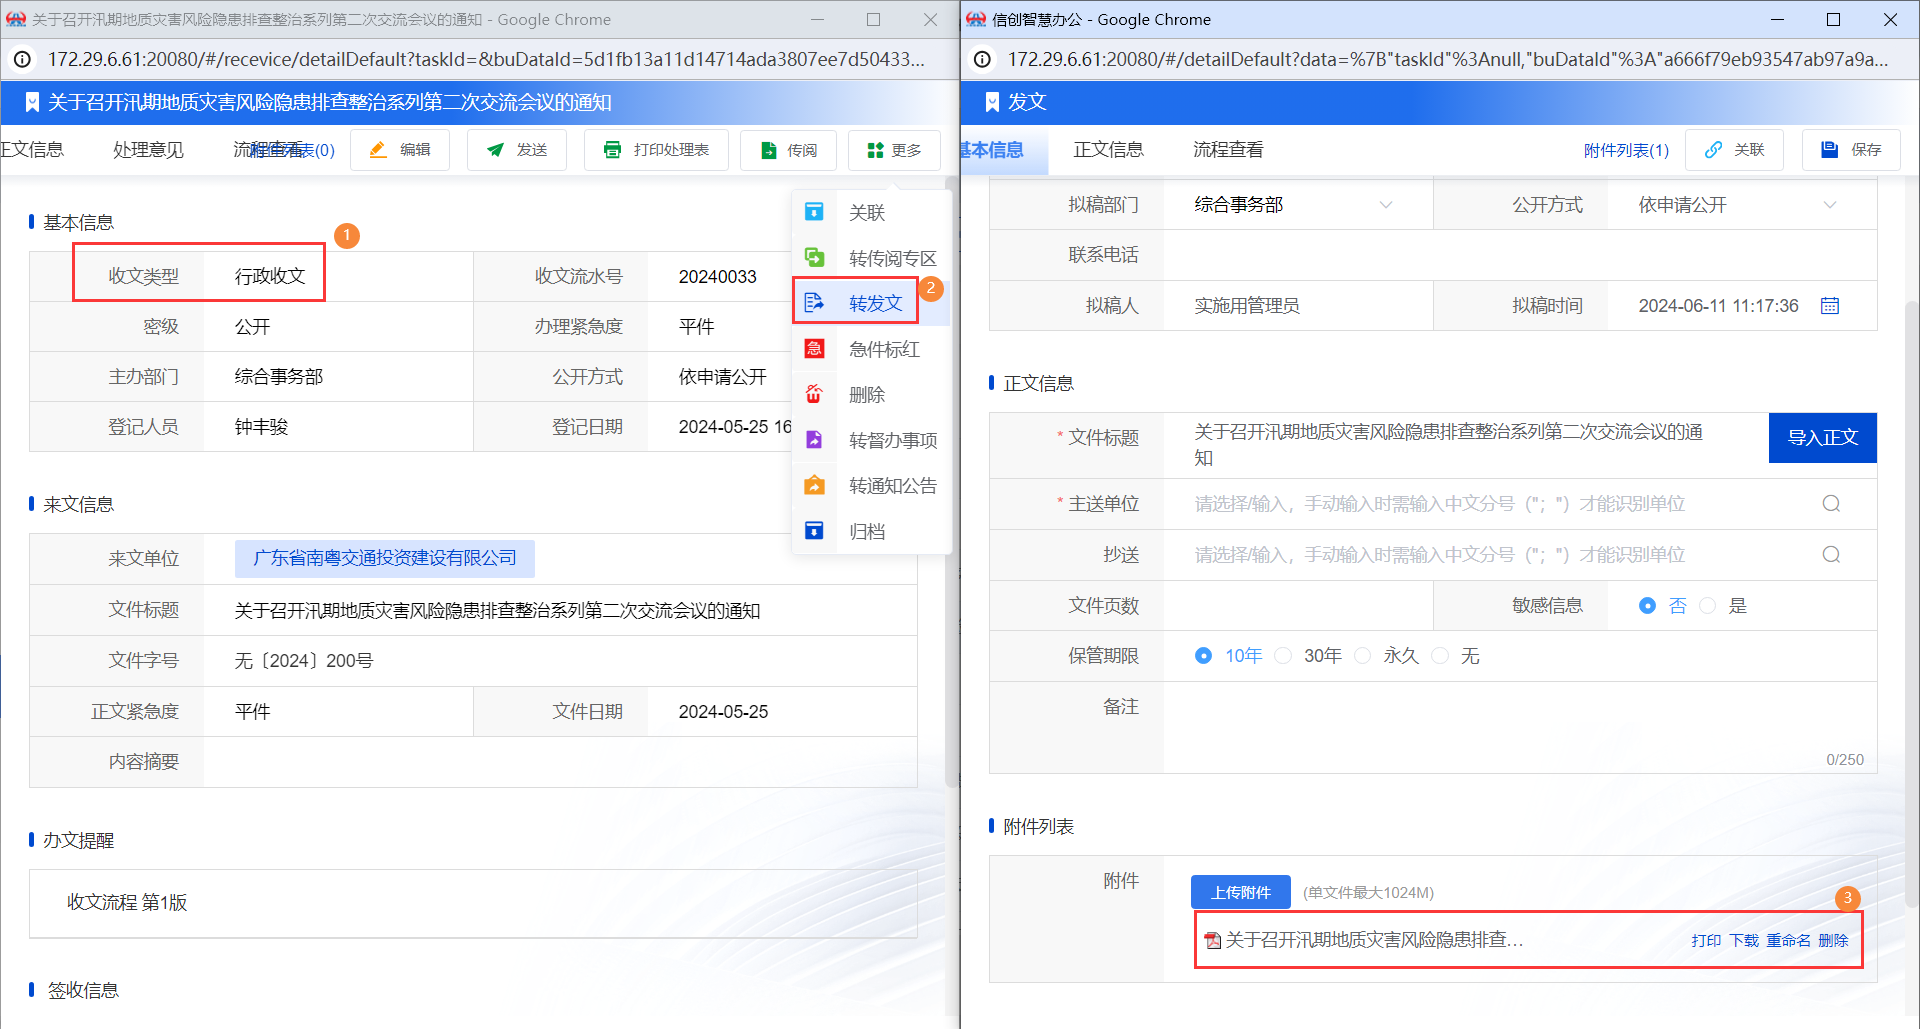Choose 删除 from the 更多 menu
Viewport: 1920px width, 1029px height.
click(870, 394)
